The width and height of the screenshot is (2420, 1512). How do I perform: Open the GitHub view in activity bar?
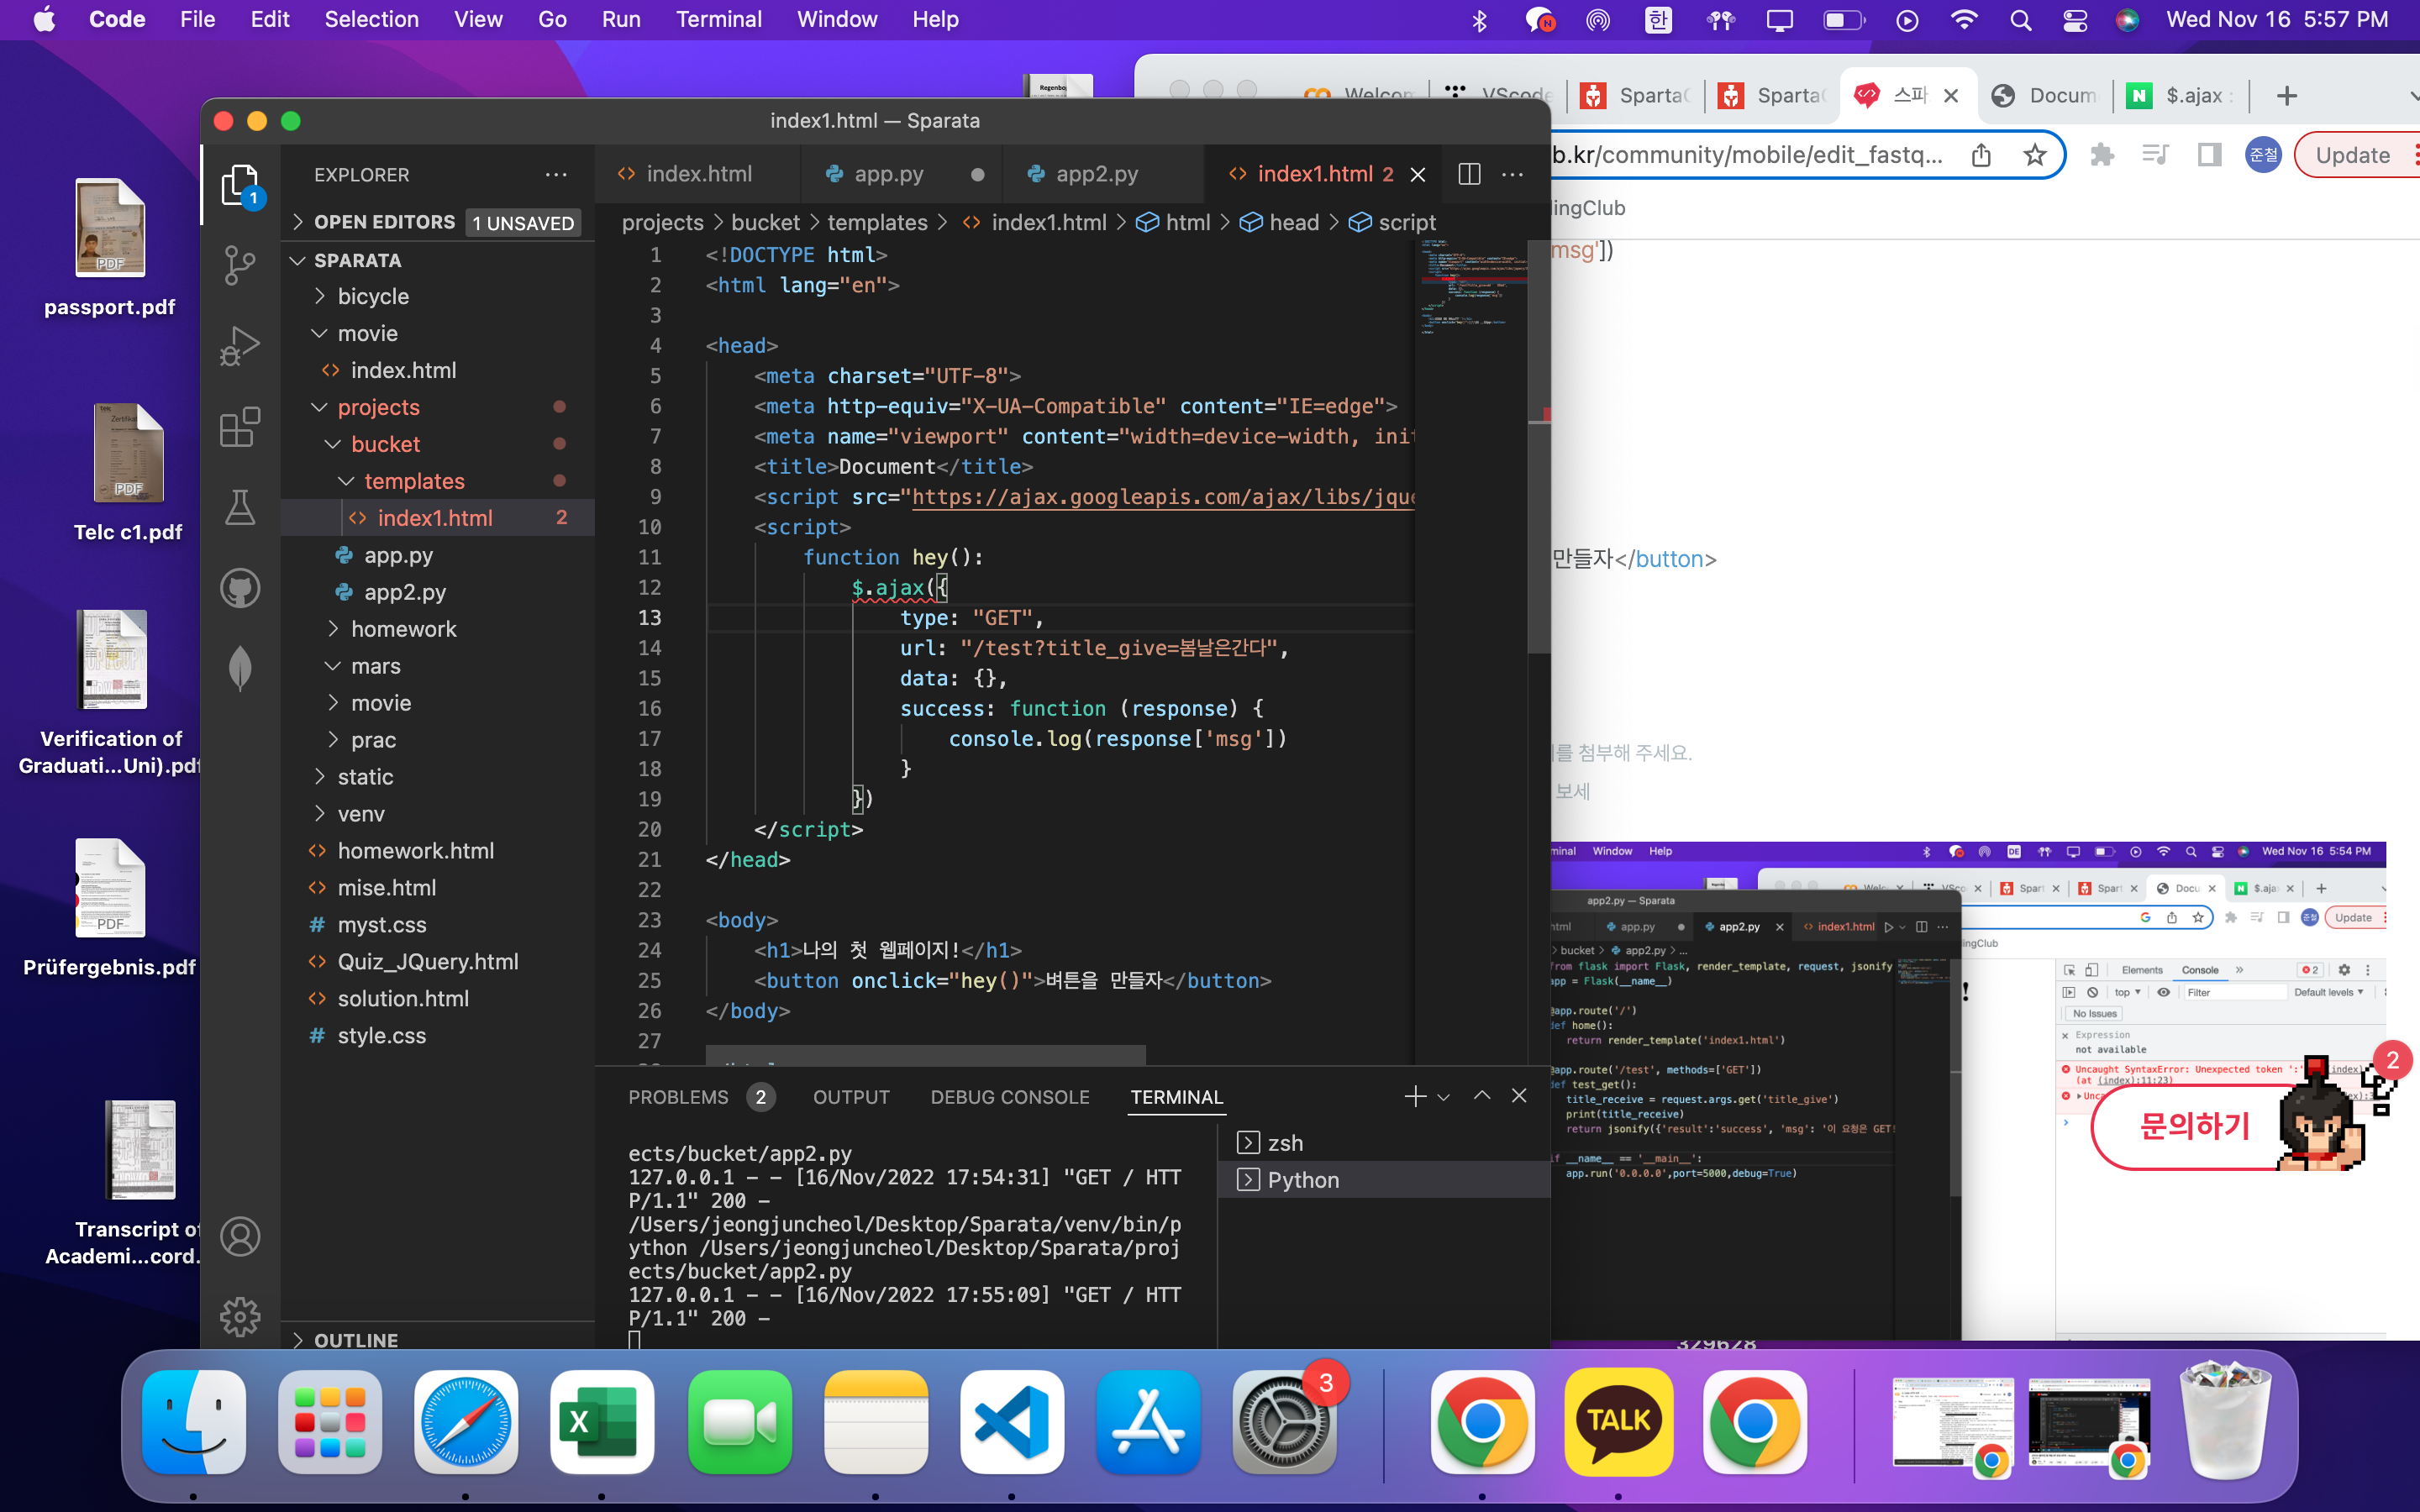point(240,588)
